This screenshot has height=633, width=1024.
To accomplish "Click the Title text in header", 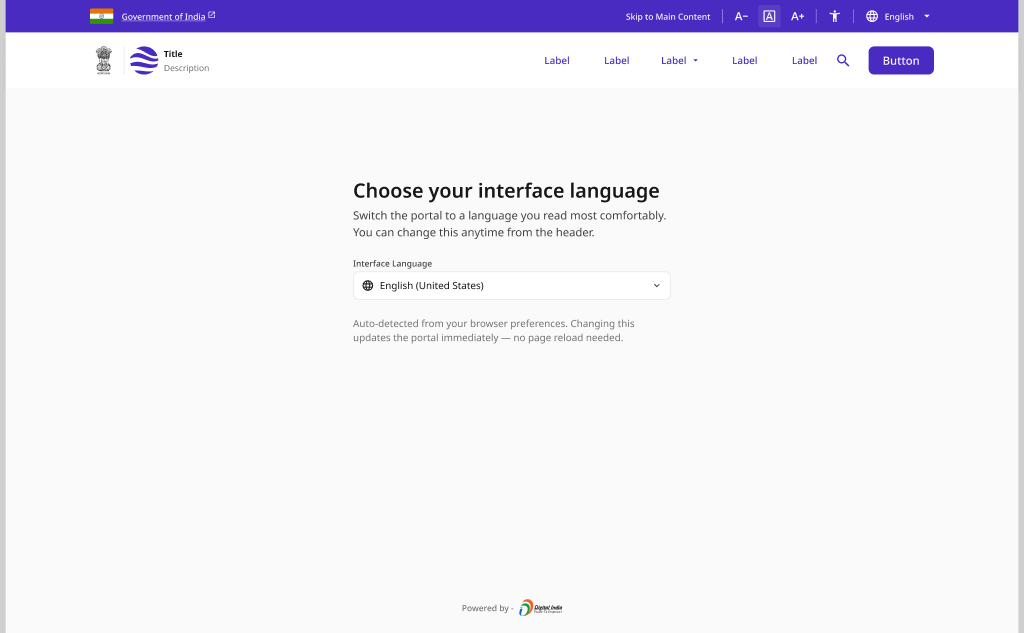I will tap(173, 54).
